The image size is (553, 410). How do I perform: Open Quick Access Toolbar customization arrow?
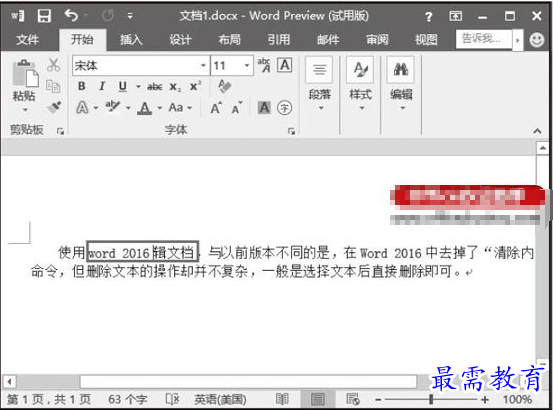[130, 16]
